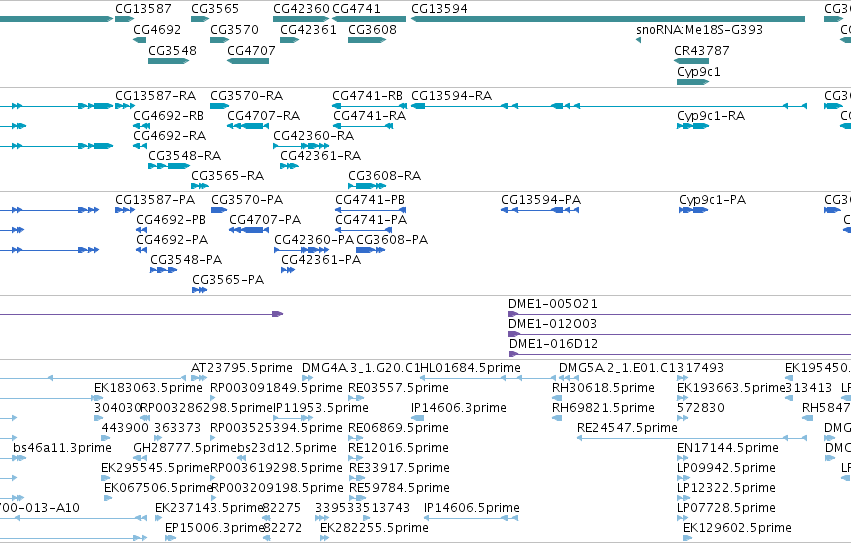Screen dimensions: 851x543
Task: Click protein CG4692-PB
Action: pyautogui.click(x=142, y=230)
